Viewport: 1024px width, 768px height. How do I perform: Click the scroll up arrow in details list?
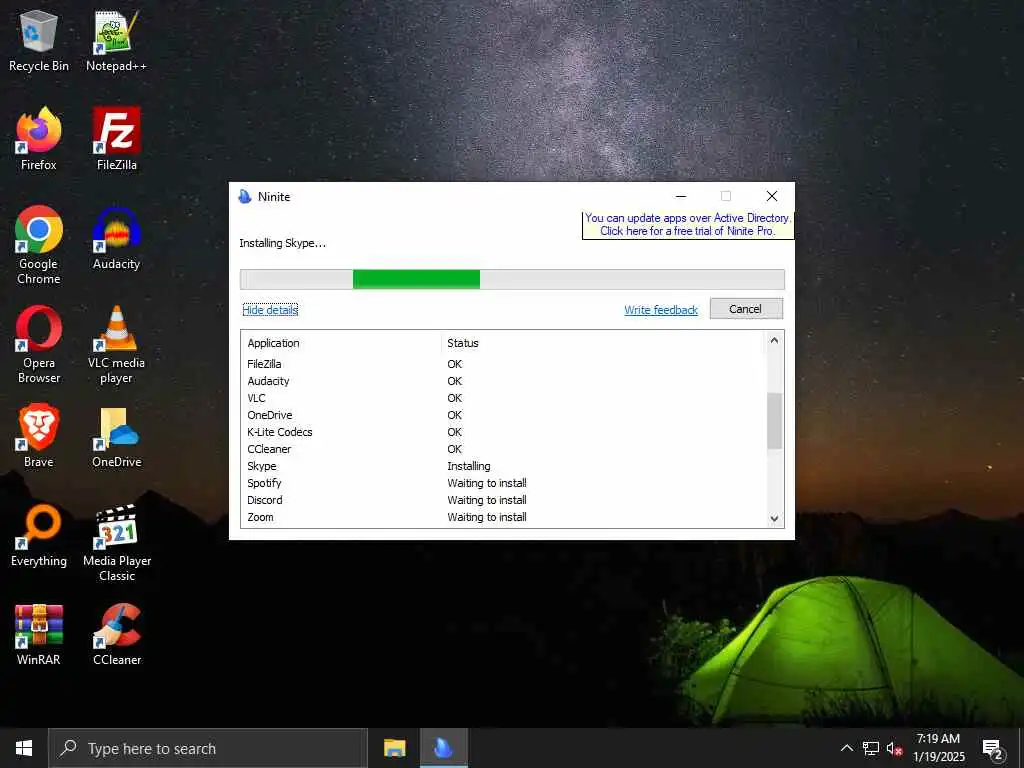774,340
